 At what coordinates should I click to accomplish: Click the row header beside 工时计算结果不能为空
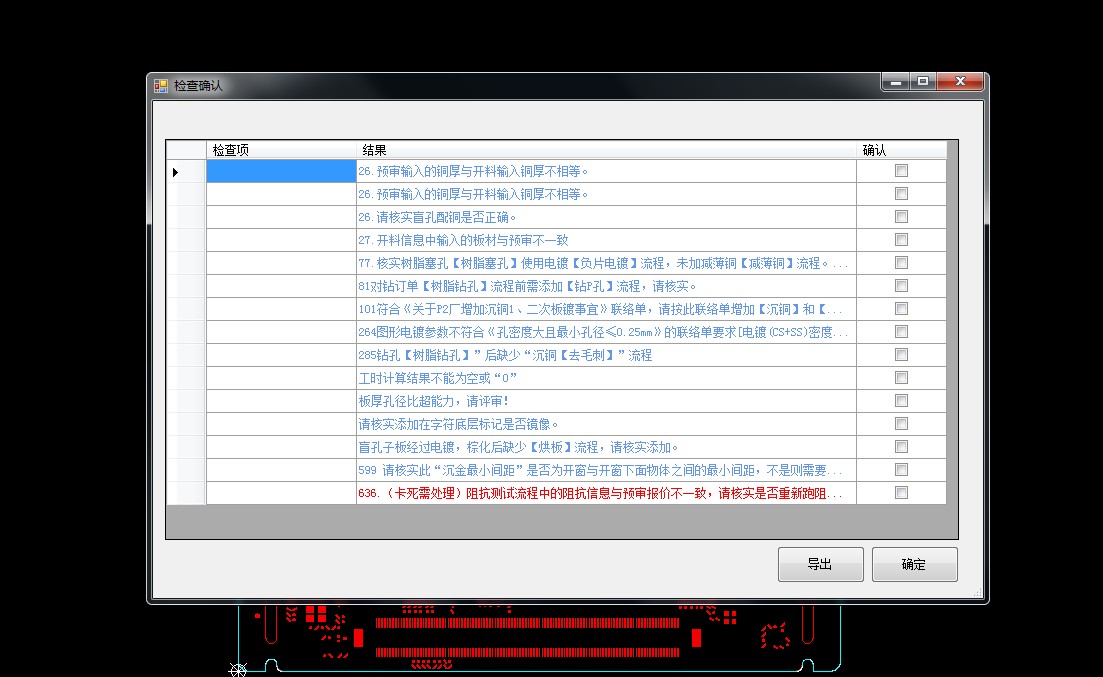click(x=186, y=378)
